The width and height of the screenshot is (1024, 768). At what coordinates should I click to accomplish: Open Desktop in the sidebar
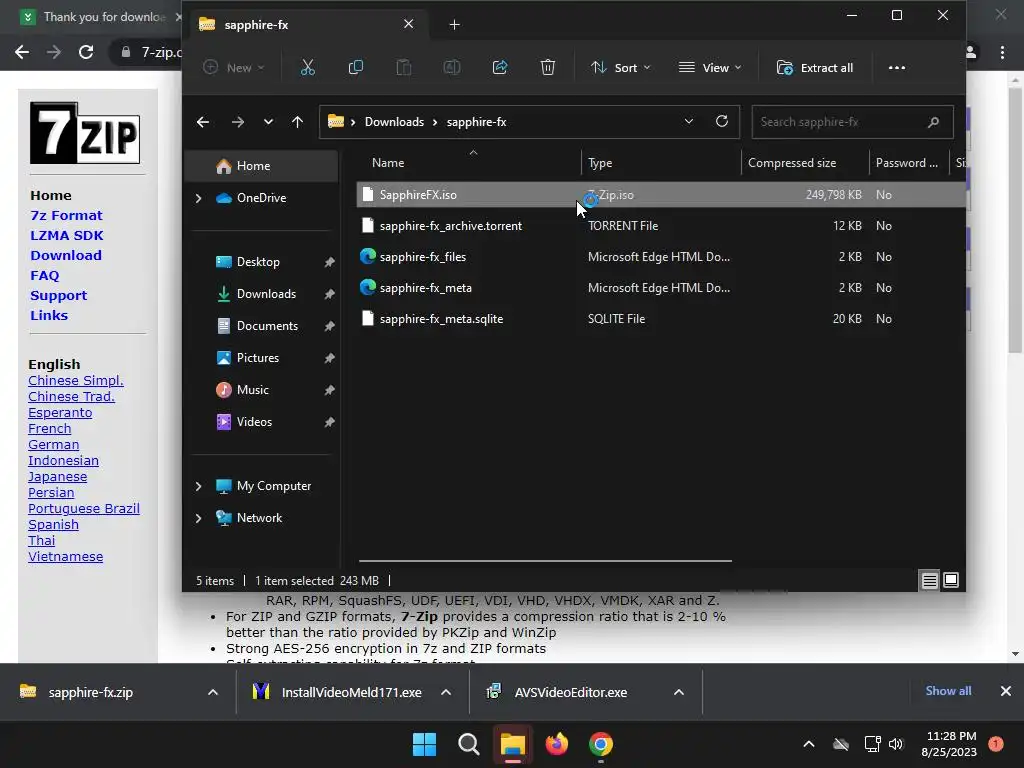[x=258, y=262]
